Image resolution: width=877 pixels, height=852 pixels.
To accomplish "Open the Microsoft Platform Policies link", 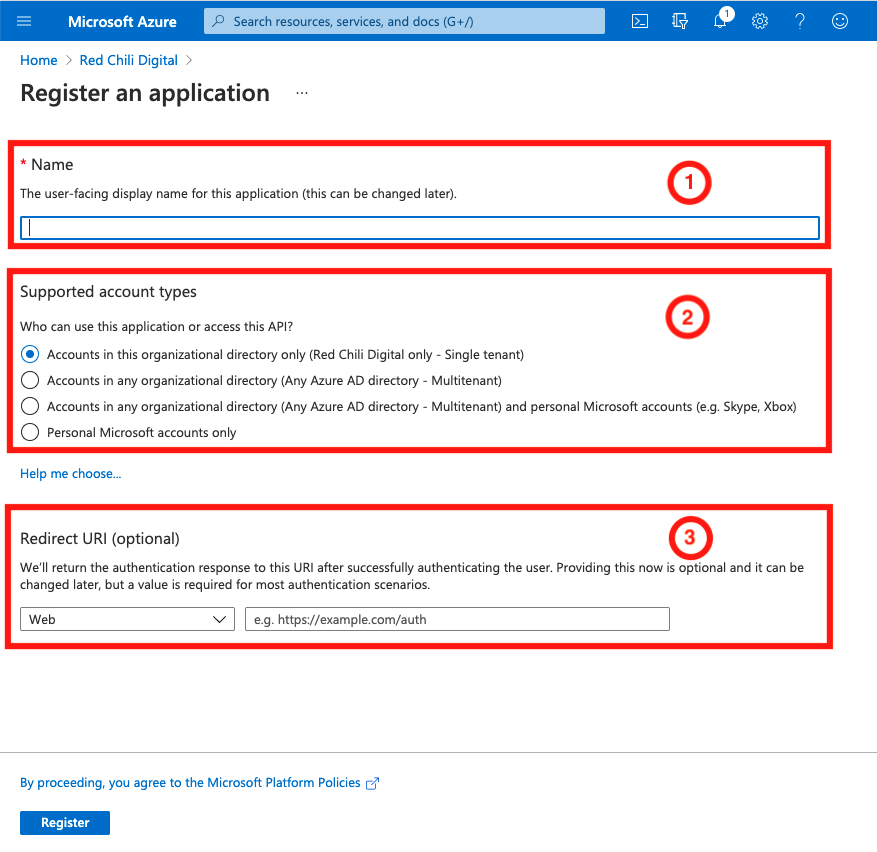I will coord(190,783).
